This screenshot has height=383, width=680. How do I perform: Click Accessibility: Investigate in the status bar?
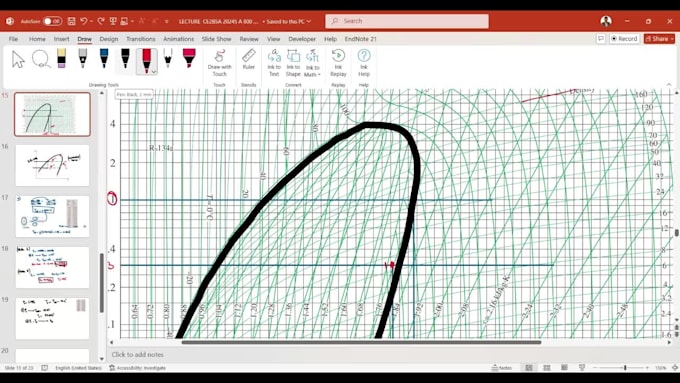click(x=137, y=368)
